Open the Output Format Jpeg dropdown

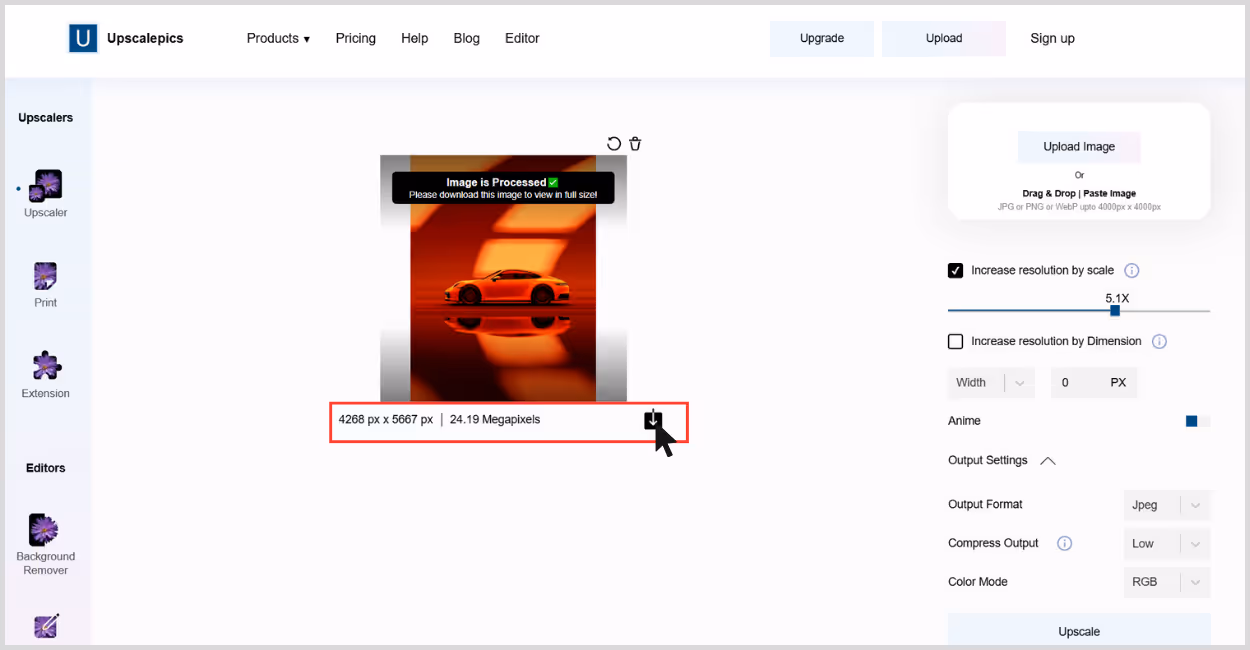[1167, 505]
